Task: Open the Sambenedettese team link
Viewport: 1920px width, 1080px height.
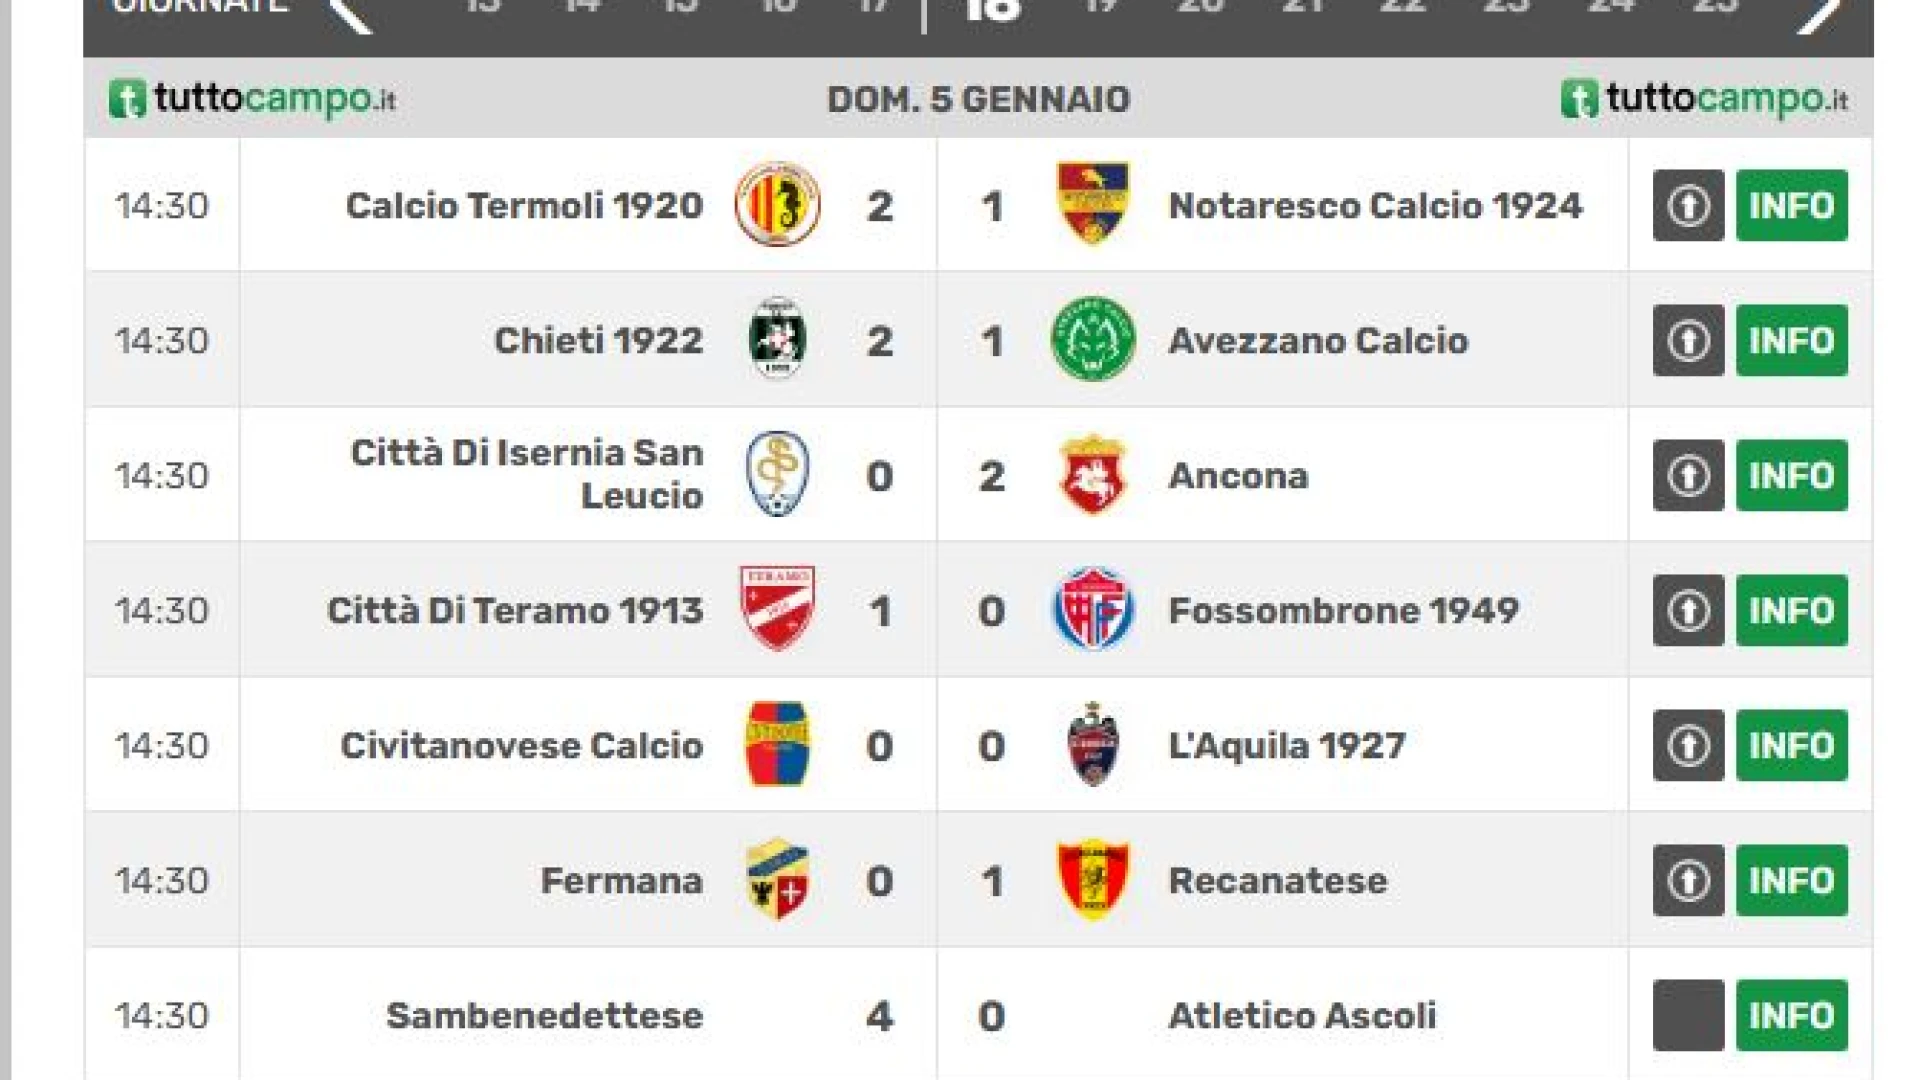Action: click(545, 1016)
